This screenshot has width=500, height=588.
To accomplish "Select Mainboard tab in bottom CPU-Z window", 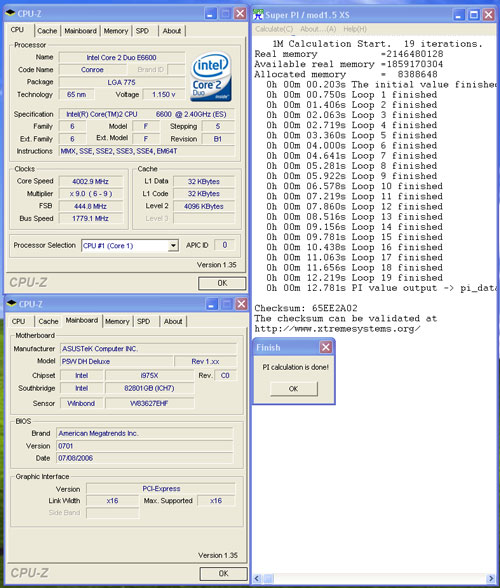I will tap(82, 320).
